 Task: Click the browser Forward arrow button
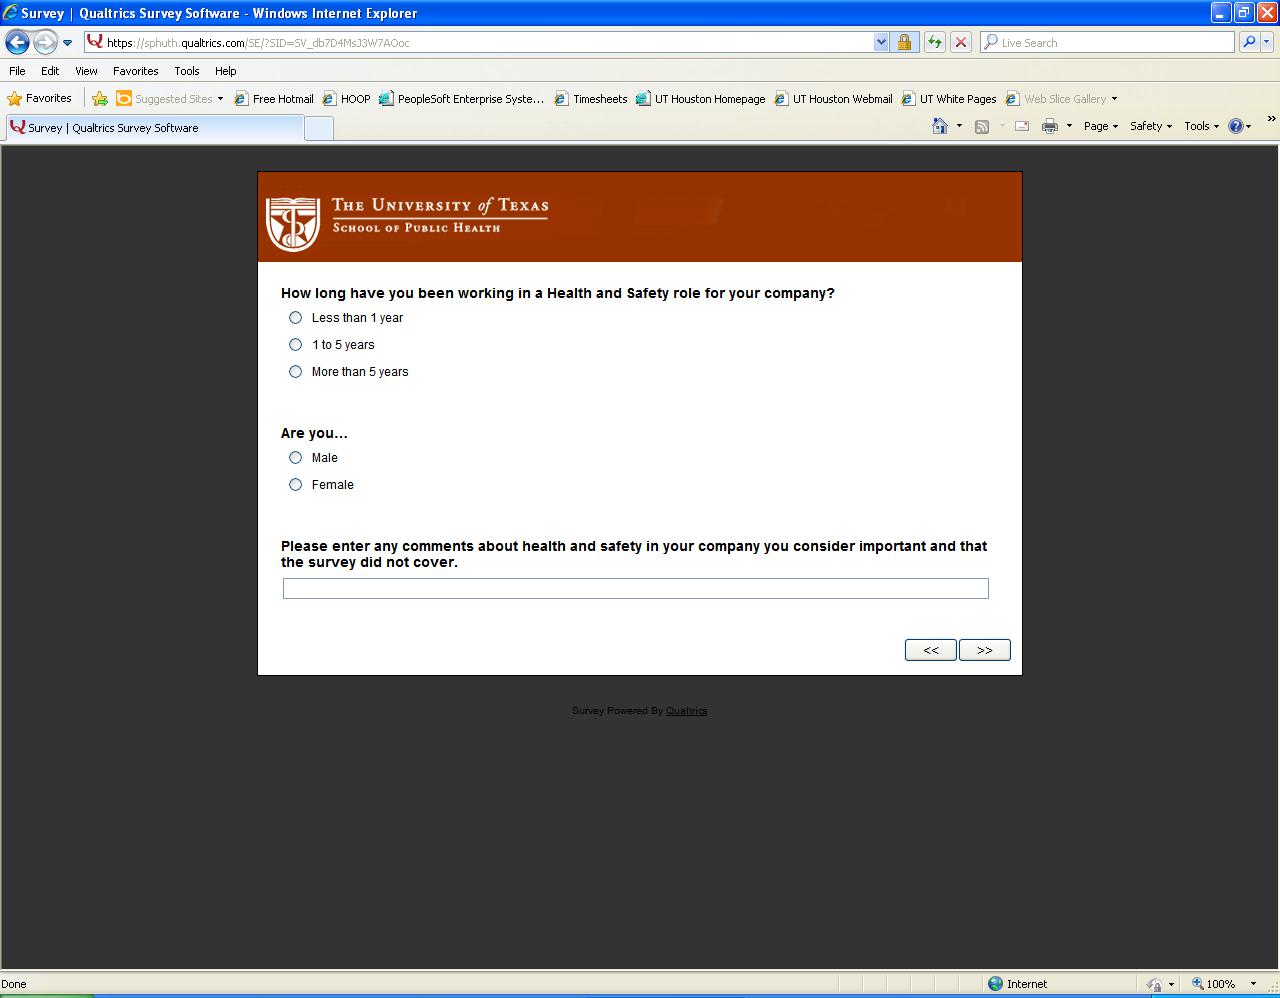point(45,42)
